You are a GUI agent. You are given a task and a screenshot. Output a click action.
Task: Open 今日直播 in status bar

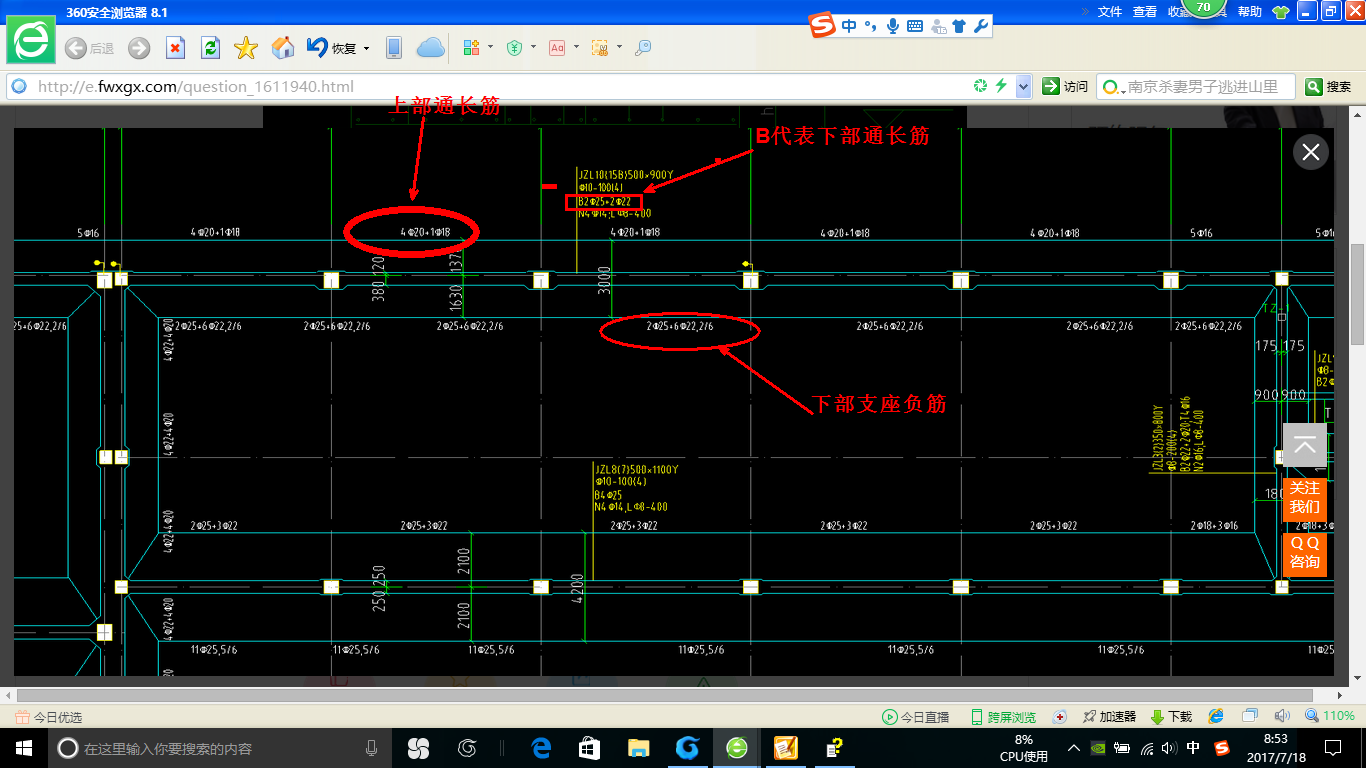915,717
